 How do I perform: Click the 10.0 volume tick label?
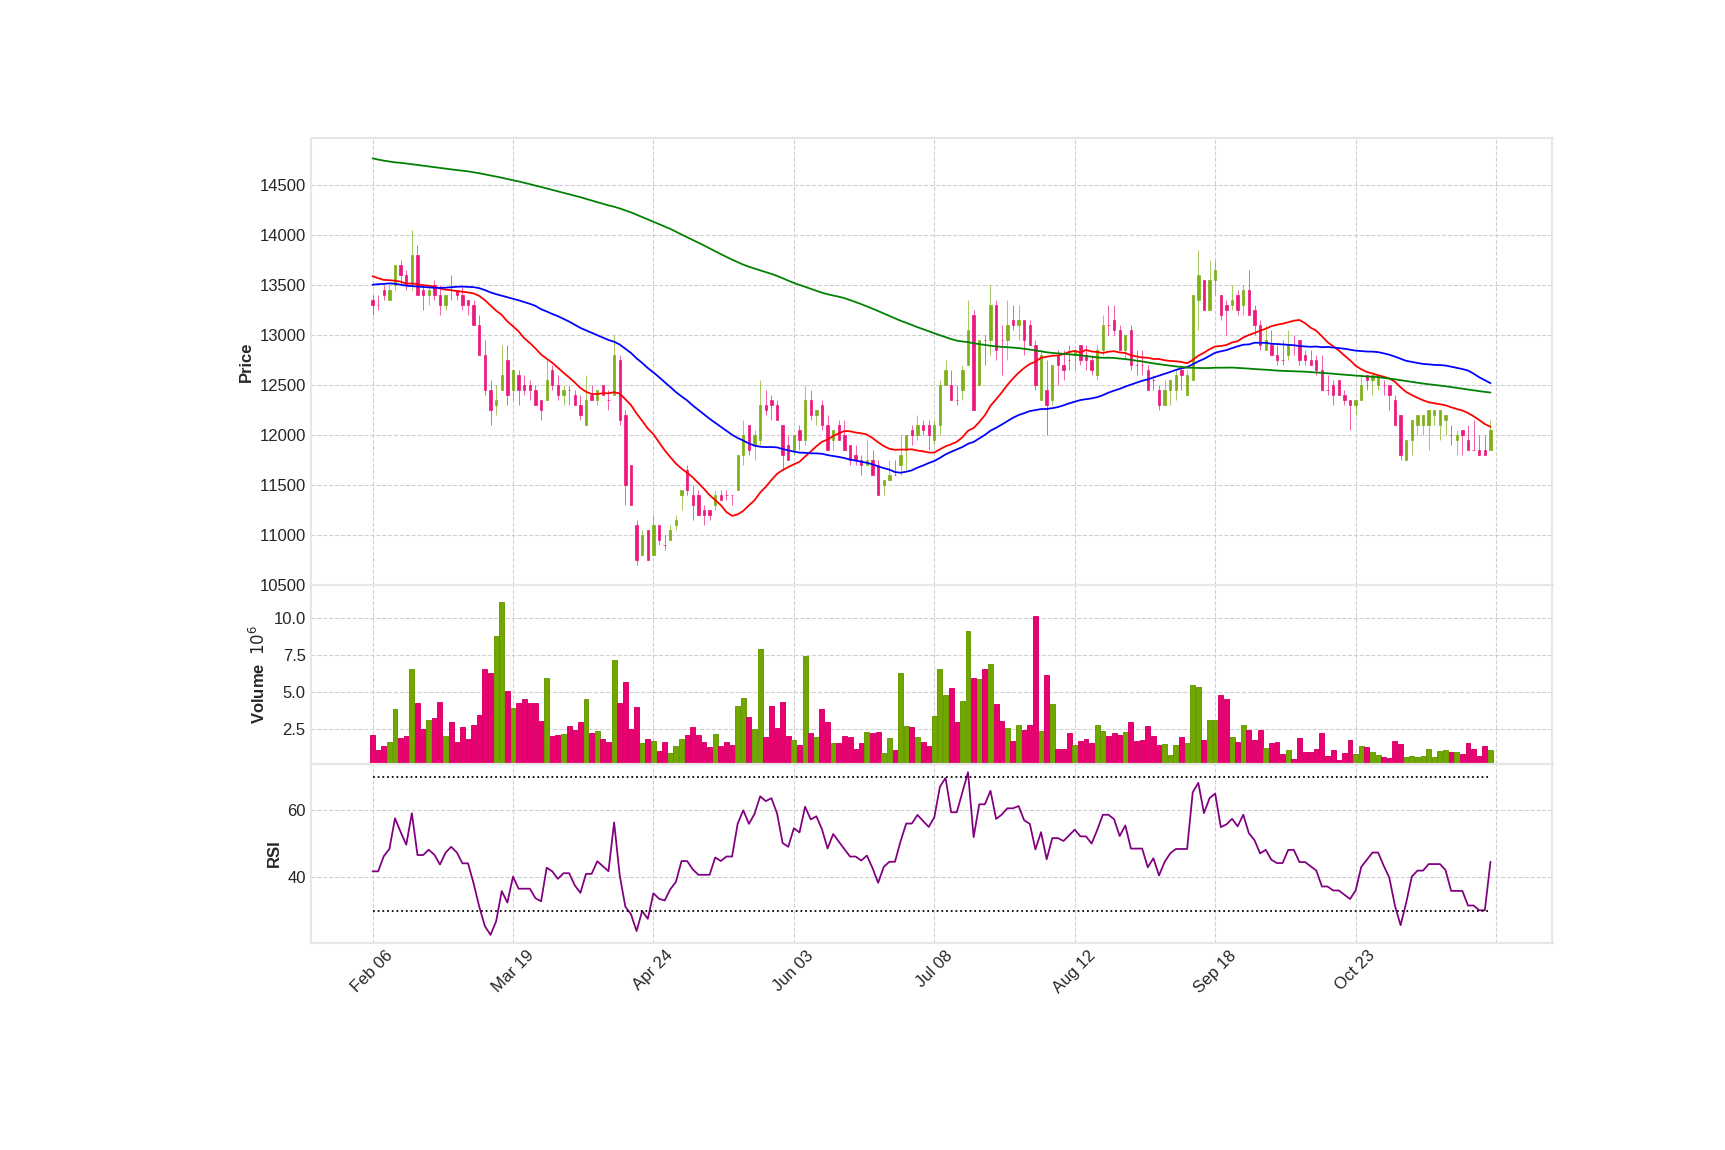tap(289, 619)
